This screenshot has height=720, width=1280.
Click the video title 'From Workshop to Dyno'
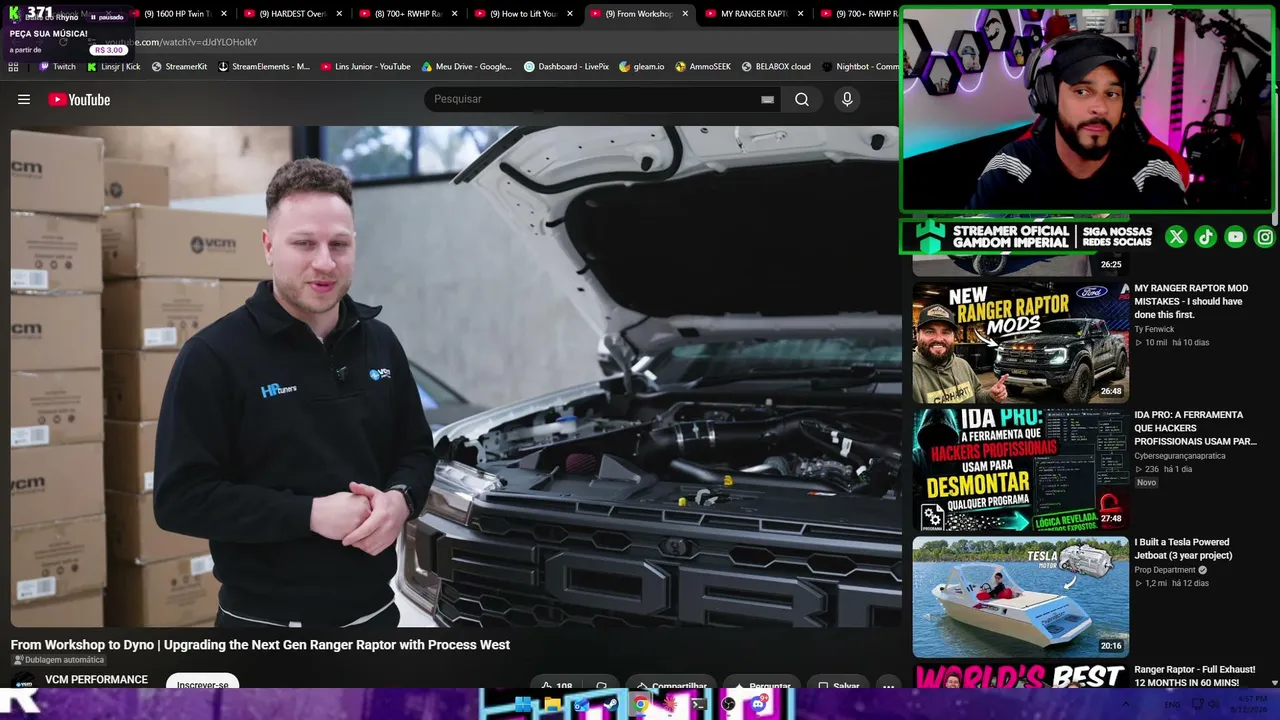pos(260,645)
